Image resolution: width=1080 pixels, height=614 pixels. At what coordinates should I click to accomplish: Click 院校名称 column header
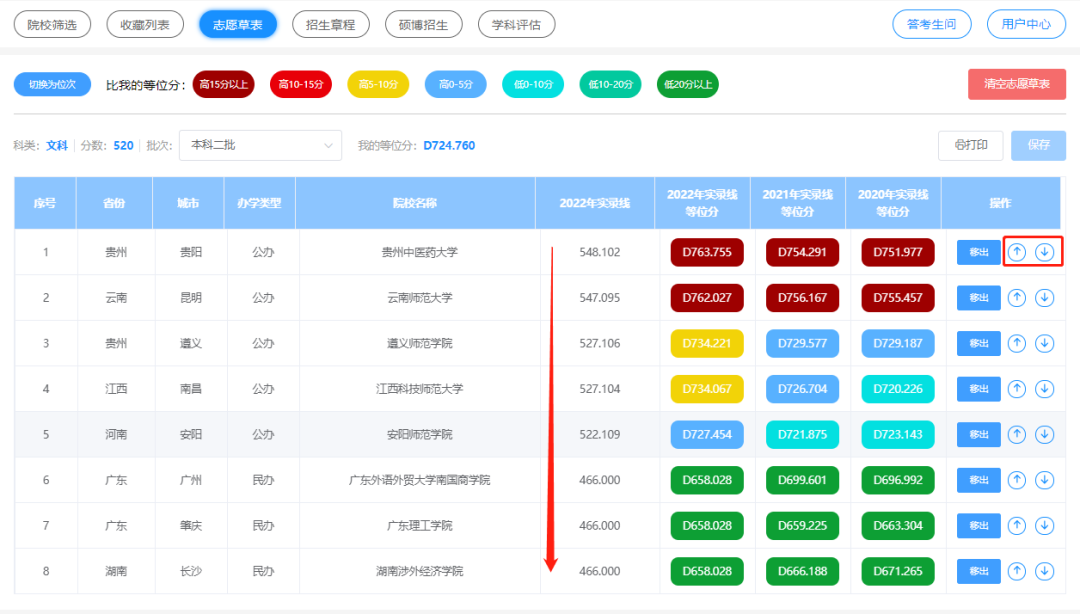[x=415, y=203]
